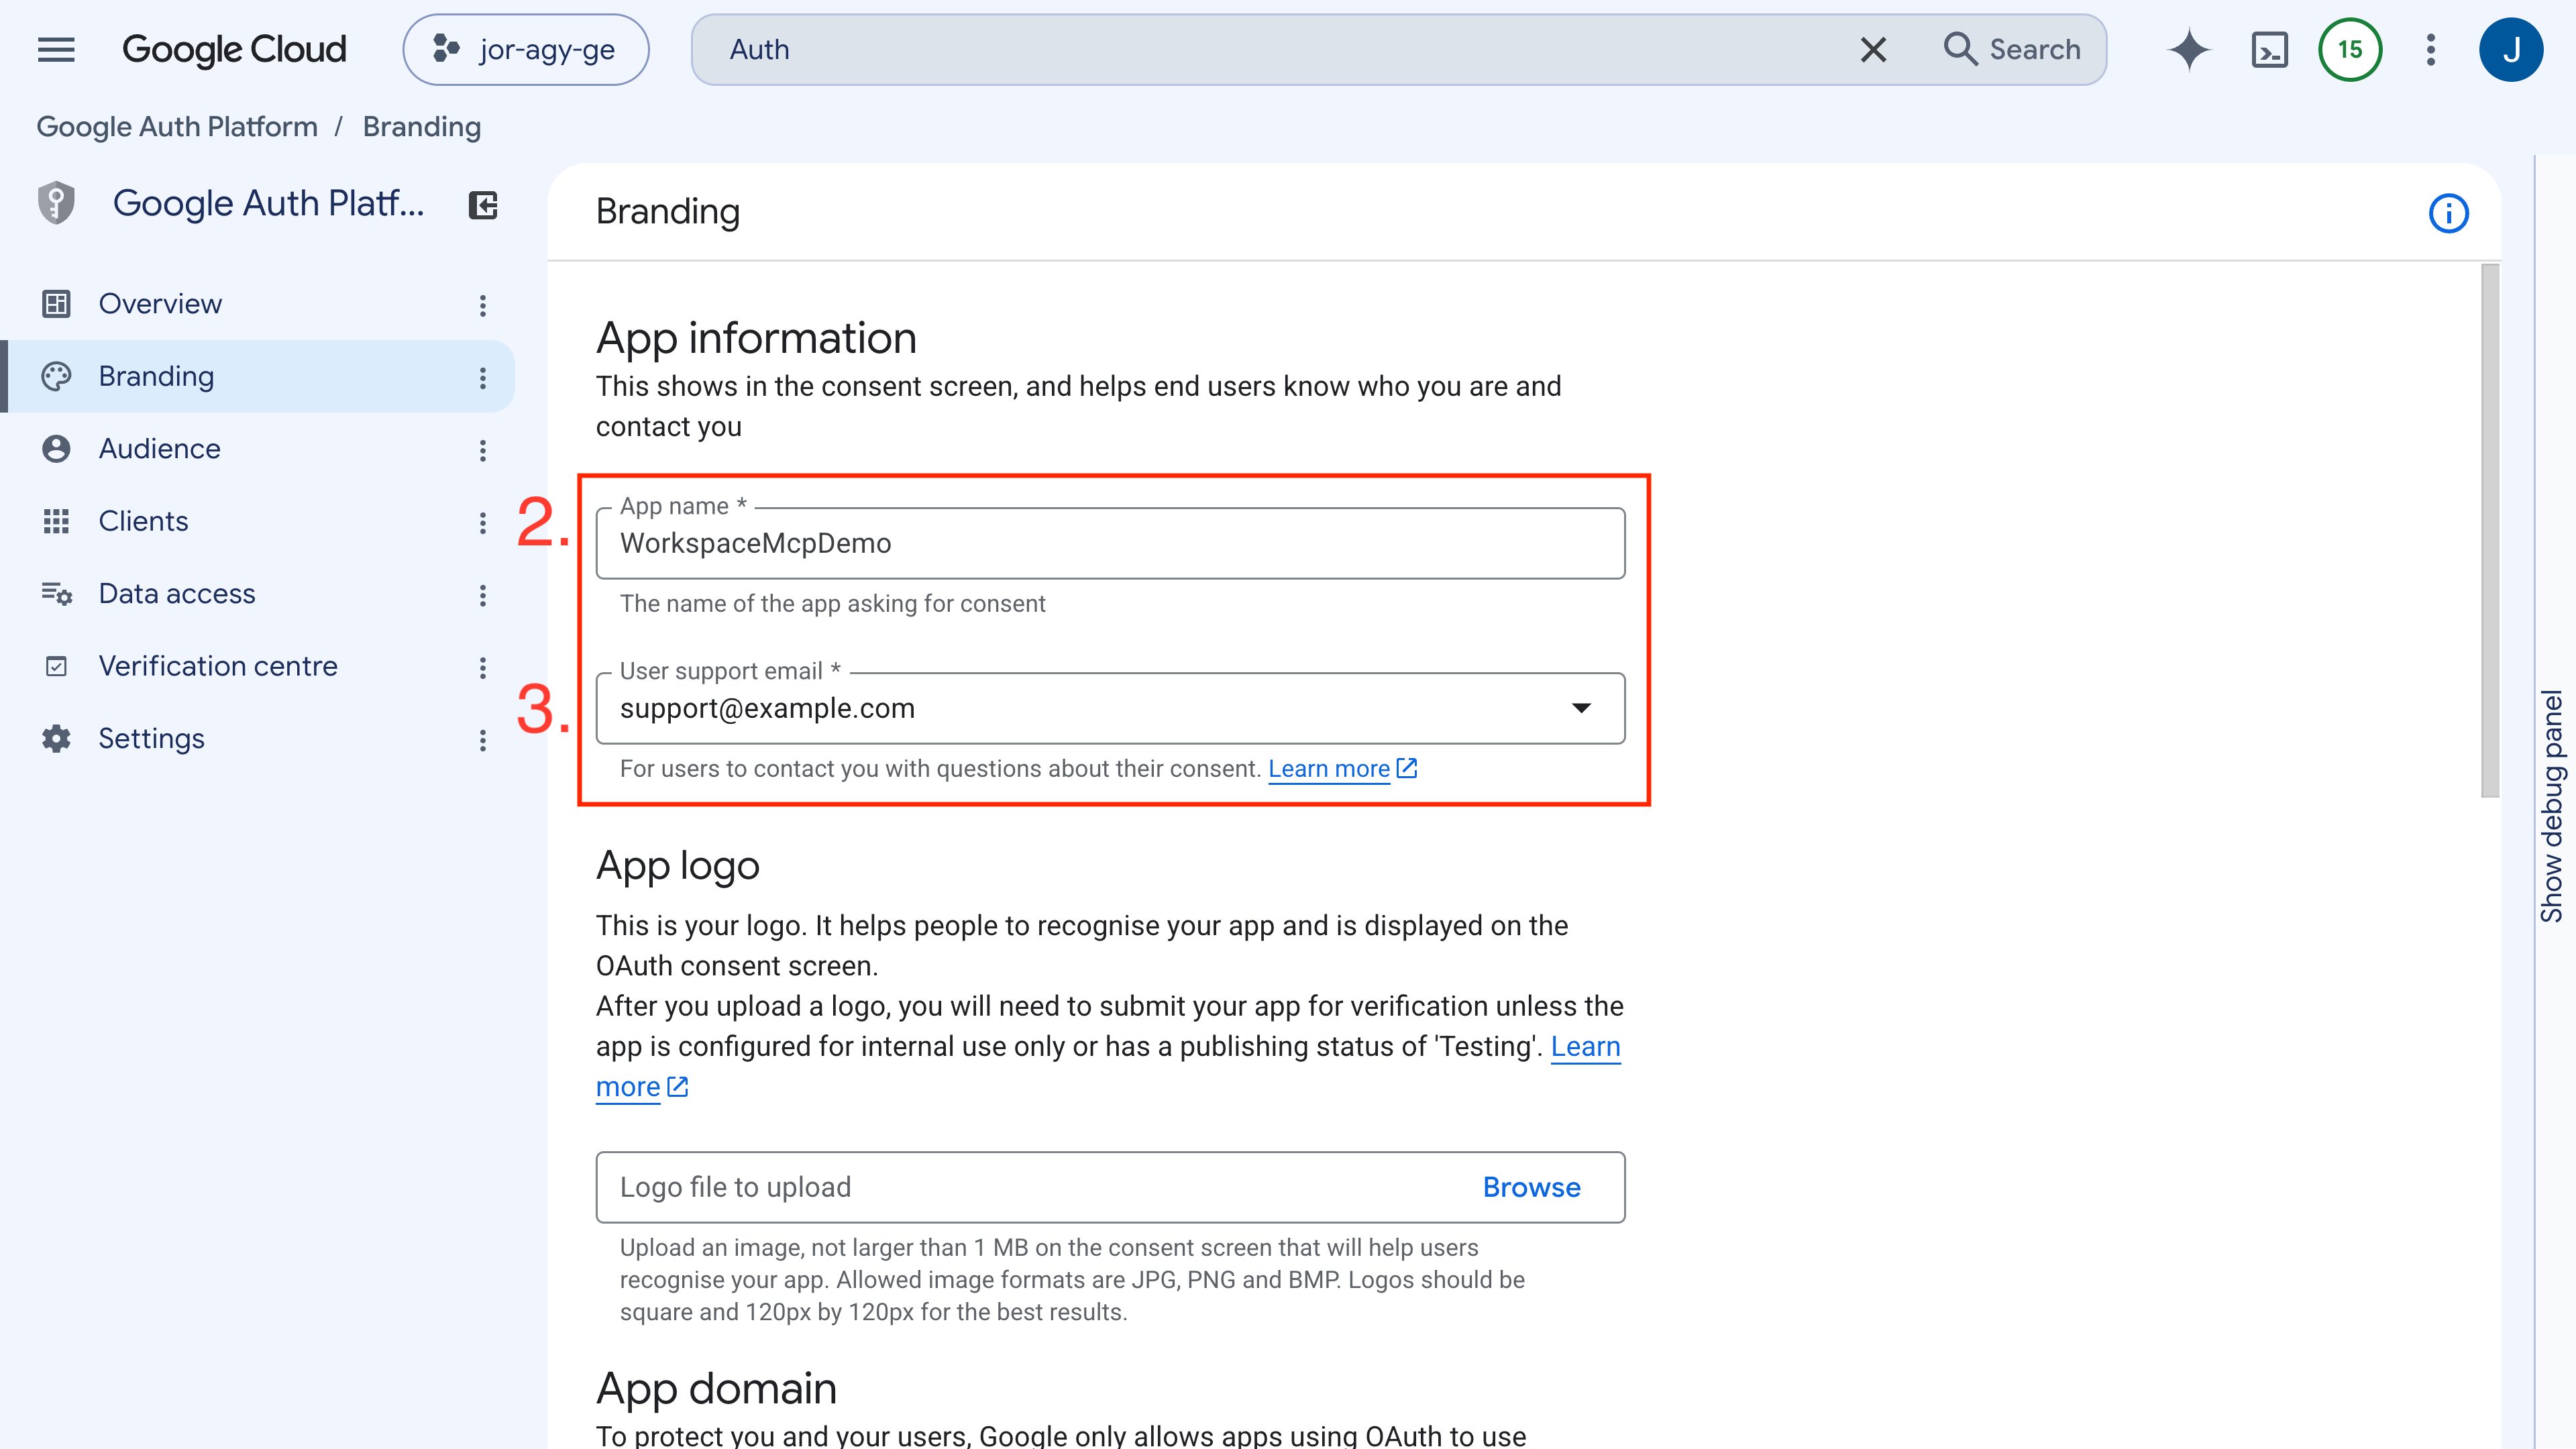Viewport: 2576px width, 1449px height.
Task: Click the App domain heading
Action: coord(716,1388)
